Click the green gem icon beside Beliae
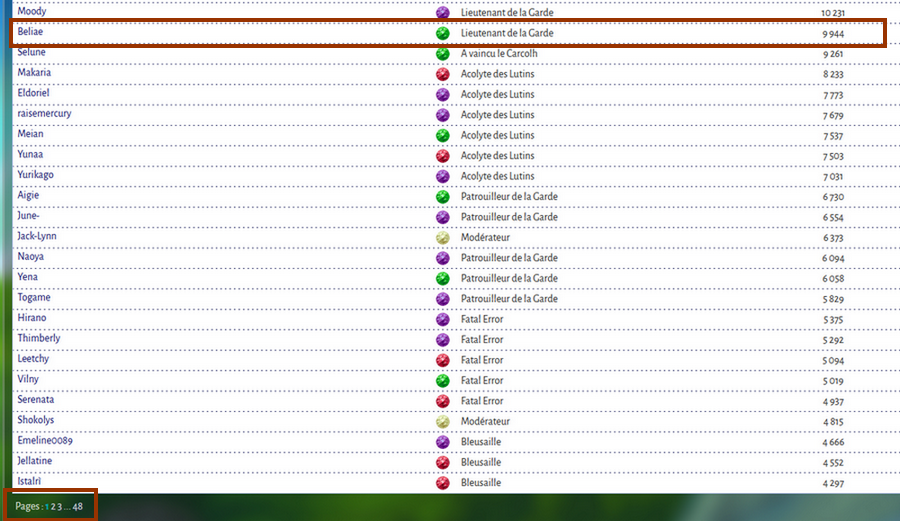The image size is (900, 521). tap(443, 33)
